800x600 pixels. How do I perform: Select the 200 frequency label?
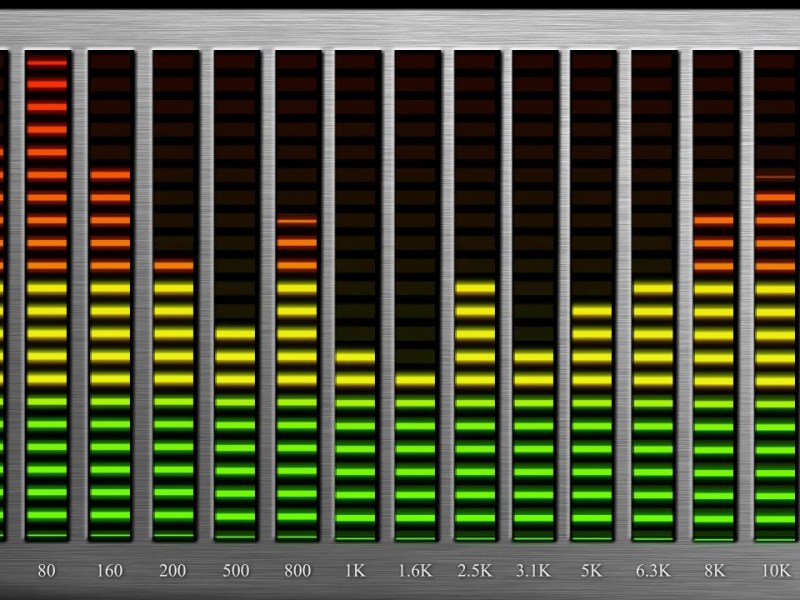(172, 571)
